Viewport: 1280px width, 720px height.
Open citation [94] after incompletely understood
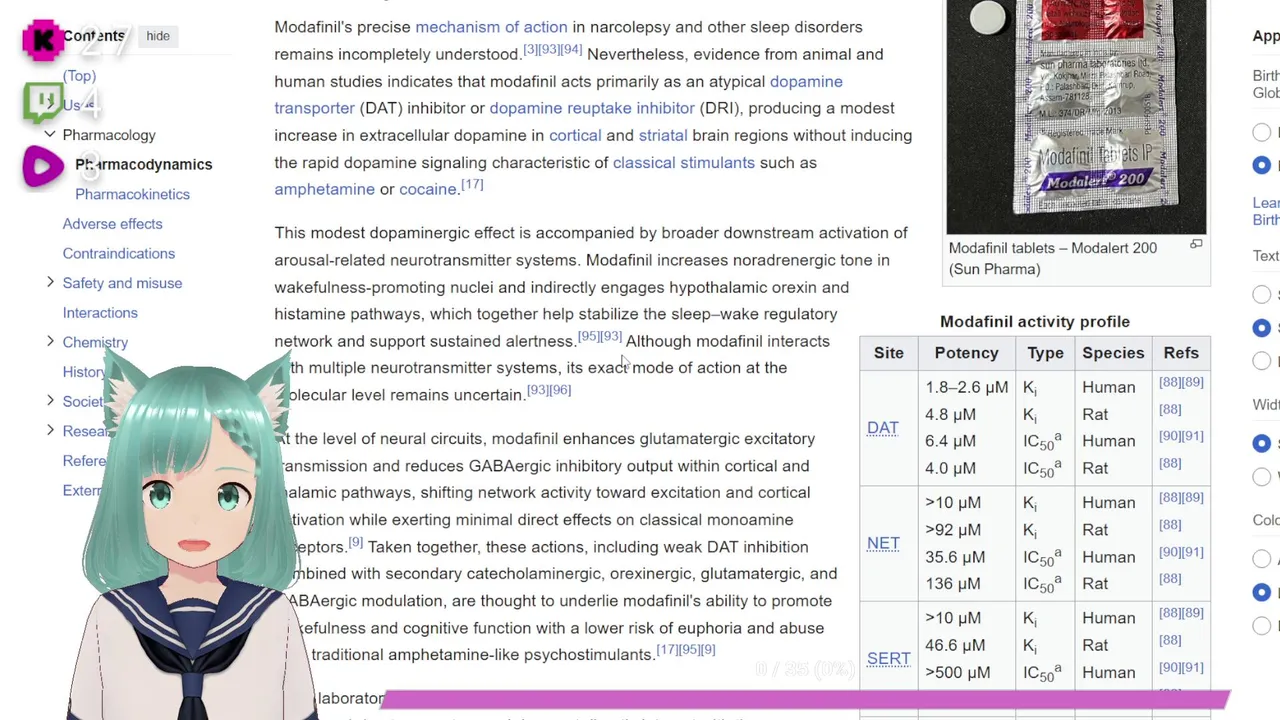[x=571, y=49]
